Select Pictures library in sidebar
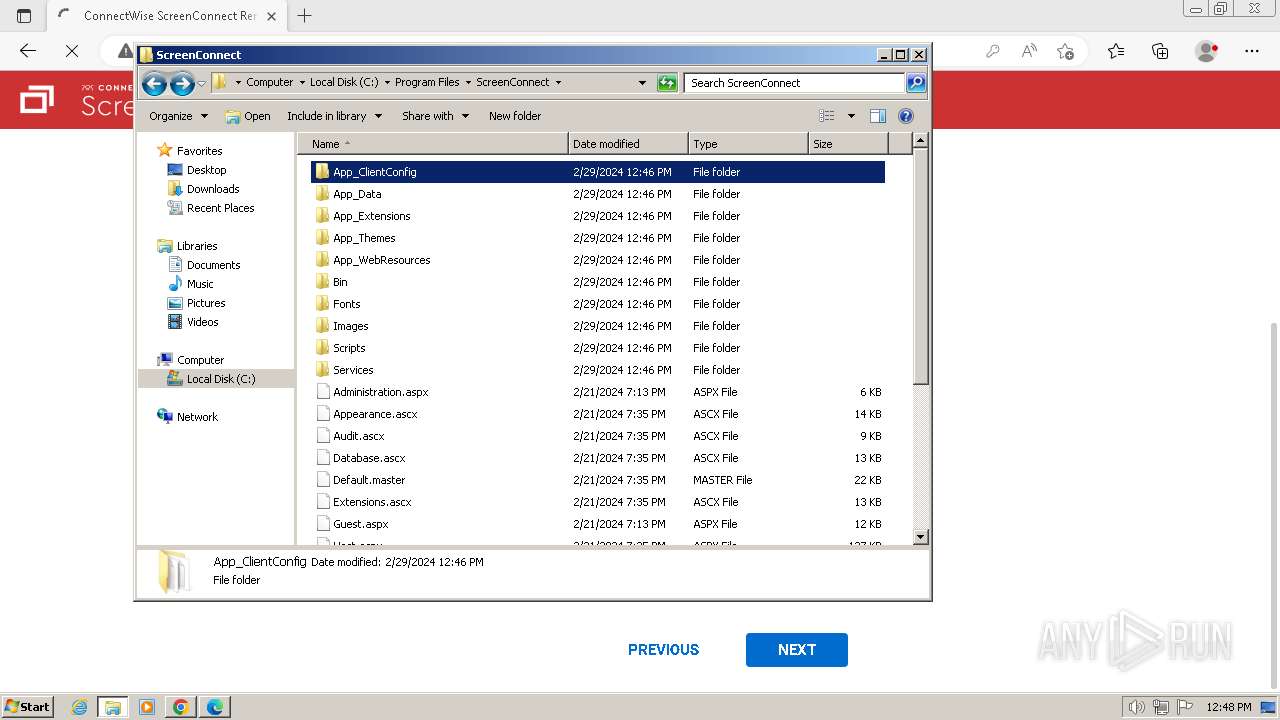 click(x=206, y=303)
